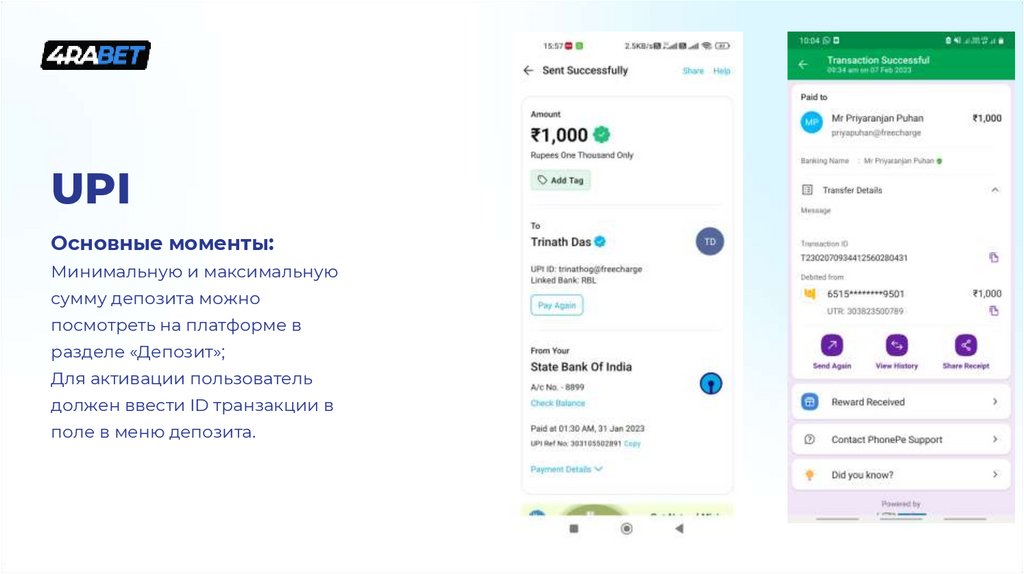Open View History icon
1024x574 pixels.
tap(897, 346)
